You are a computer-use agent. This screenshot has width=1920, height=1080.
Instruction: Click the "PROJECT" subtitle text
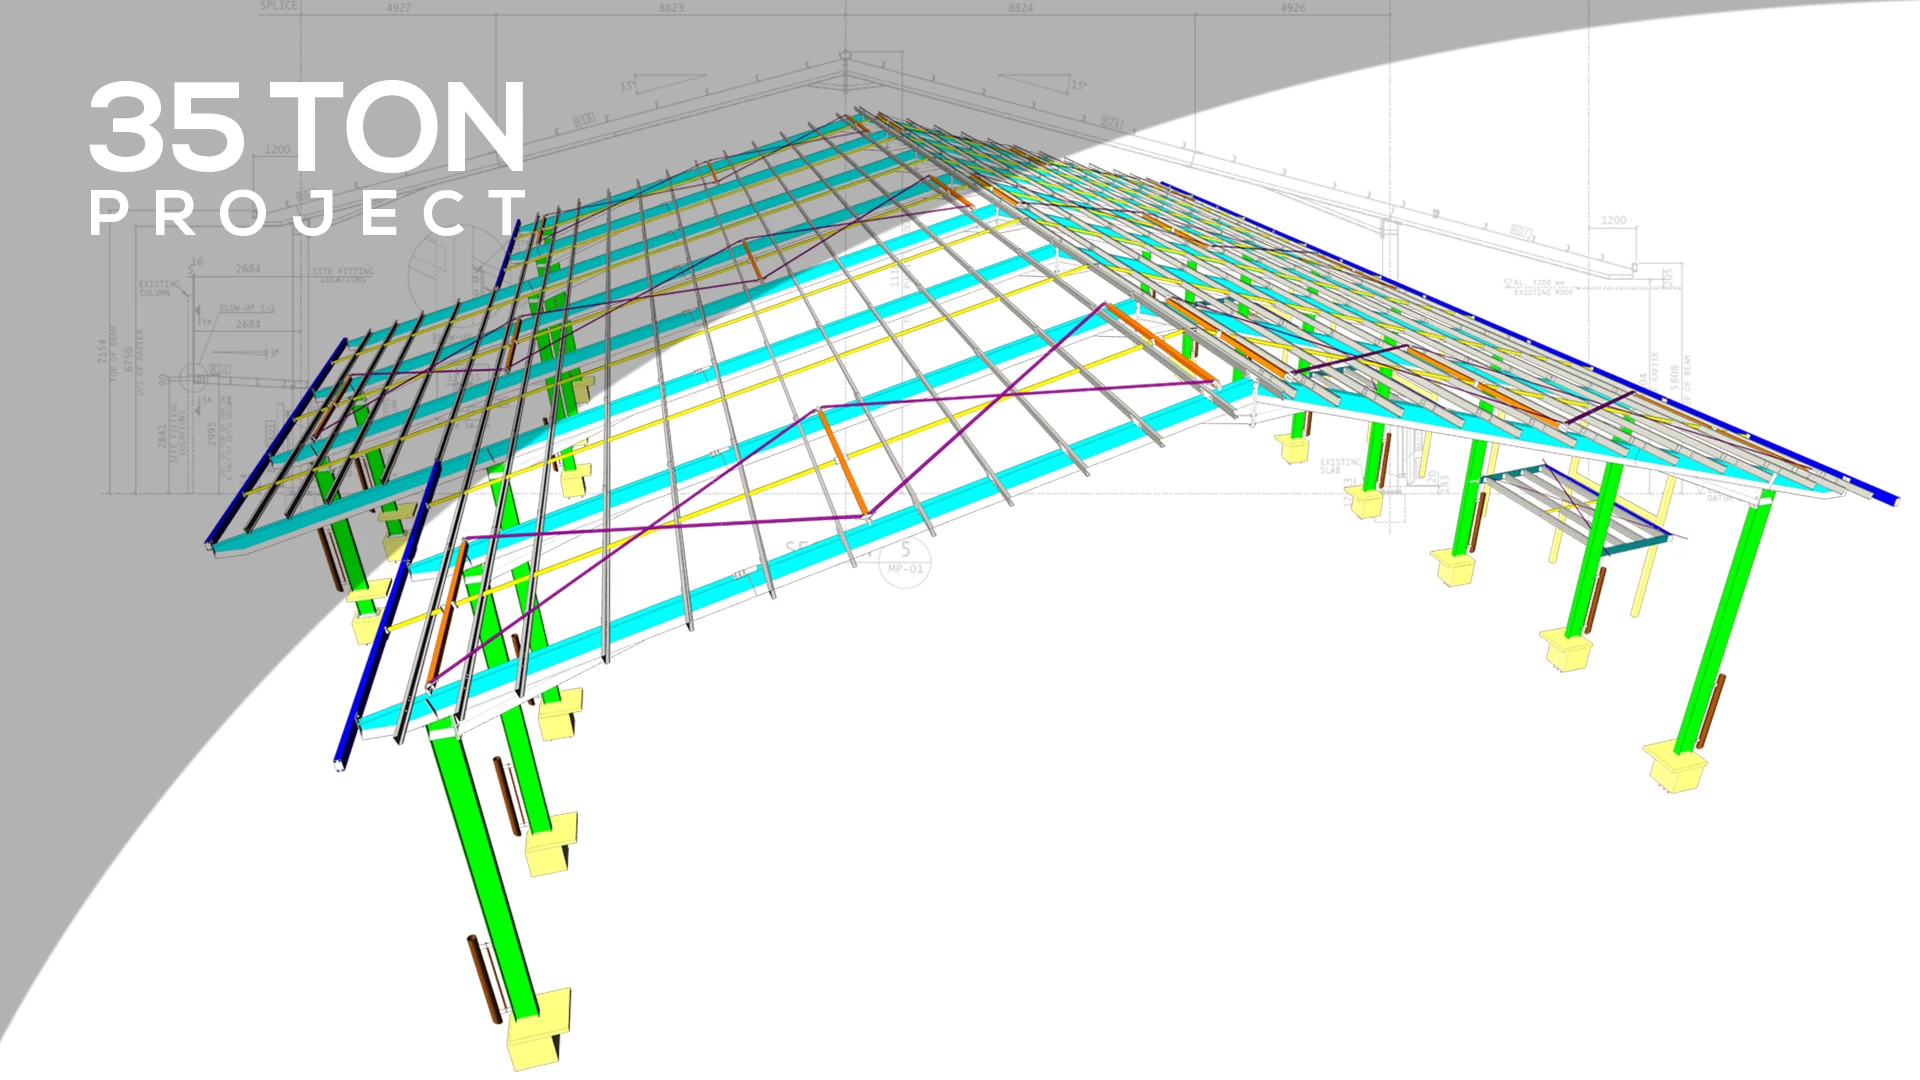tap(307, 213)
